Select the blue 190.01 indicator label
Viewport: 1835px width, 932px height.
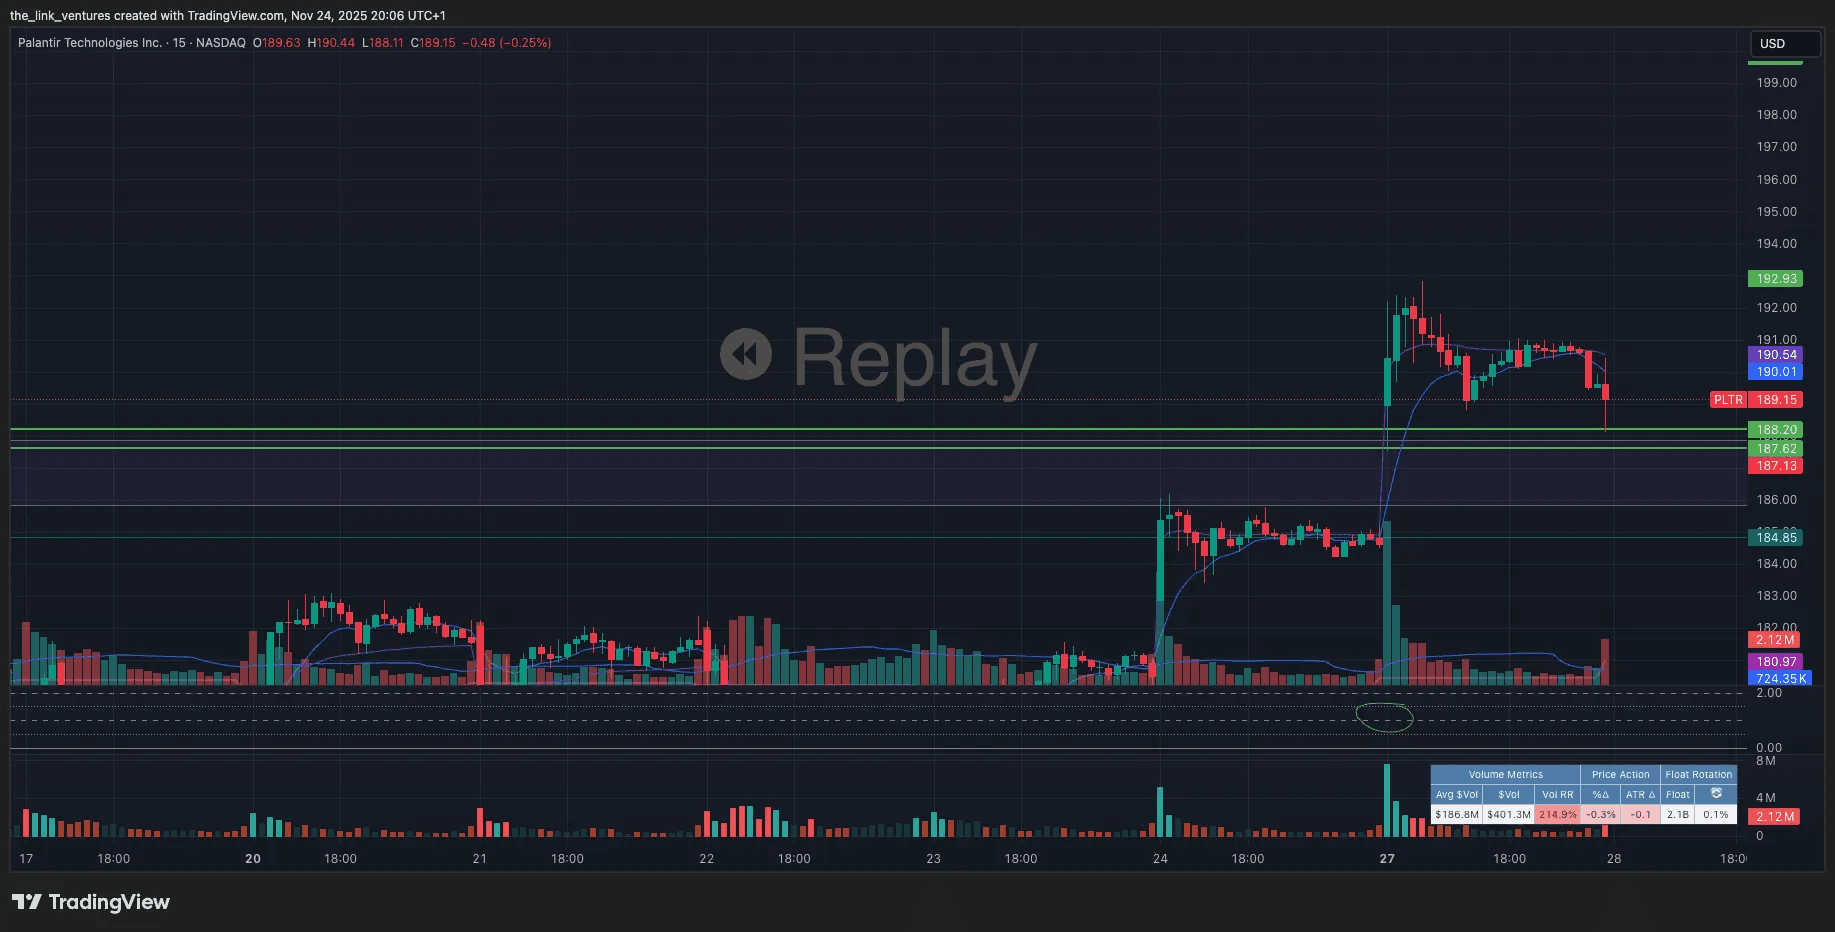[x=1776, y=372]
